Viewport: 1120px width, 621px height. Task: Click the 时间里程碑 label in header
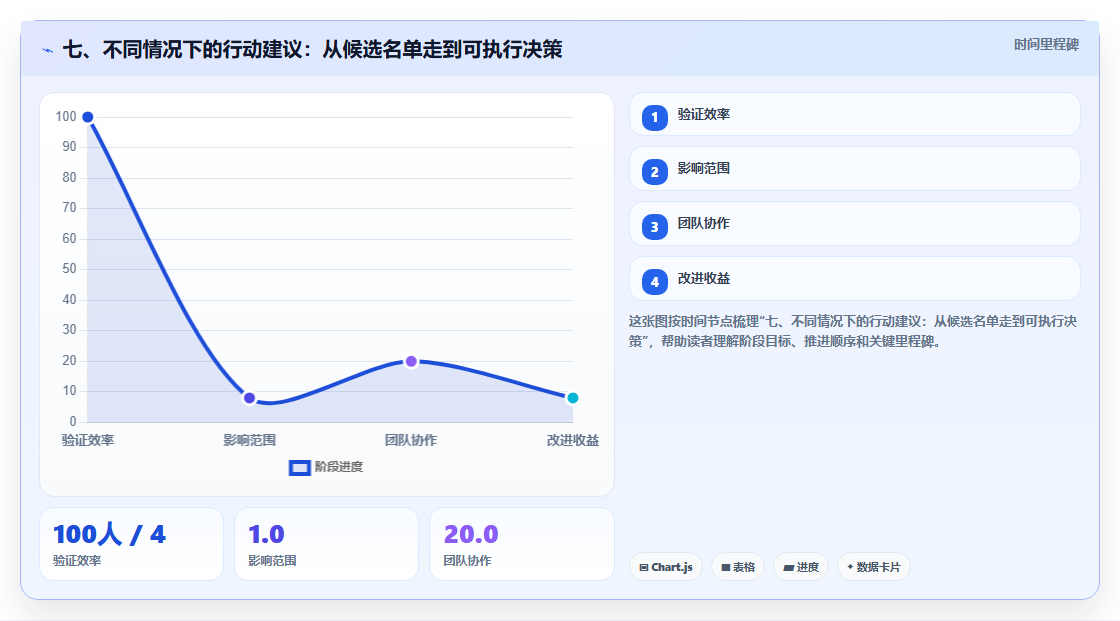(x=1046, y=44)
